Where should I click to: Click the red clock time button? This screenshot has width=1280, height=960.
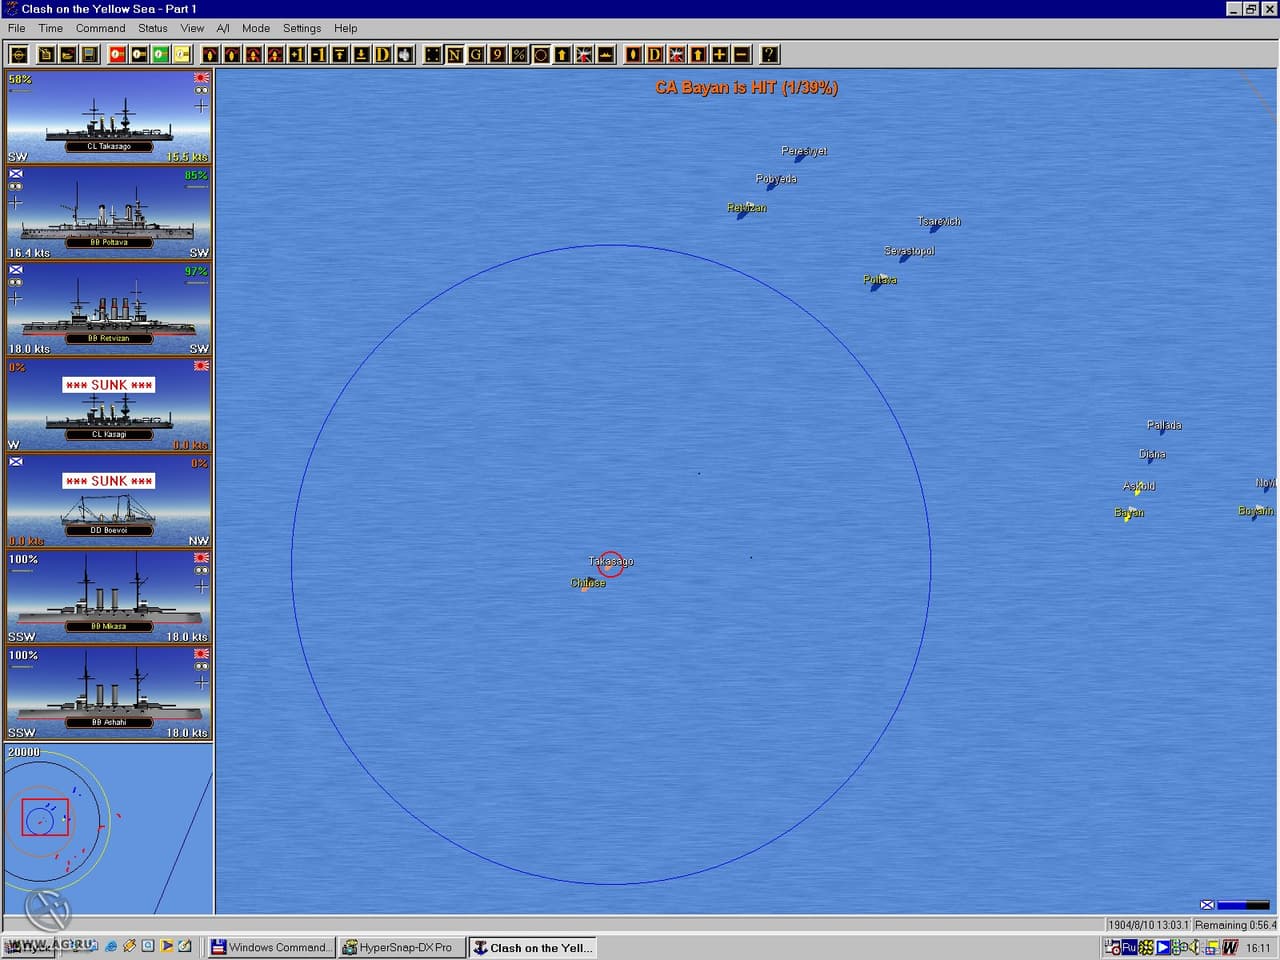point(116,55)
